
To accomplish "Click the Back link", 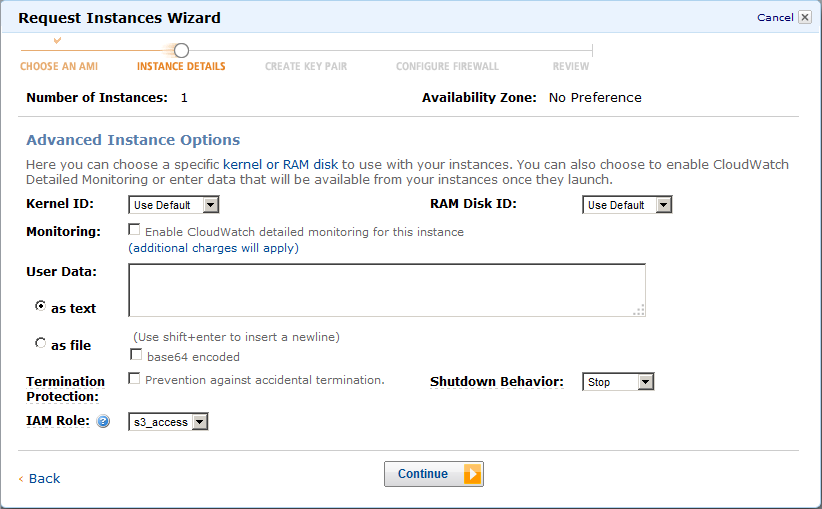I will click(44, 479).
